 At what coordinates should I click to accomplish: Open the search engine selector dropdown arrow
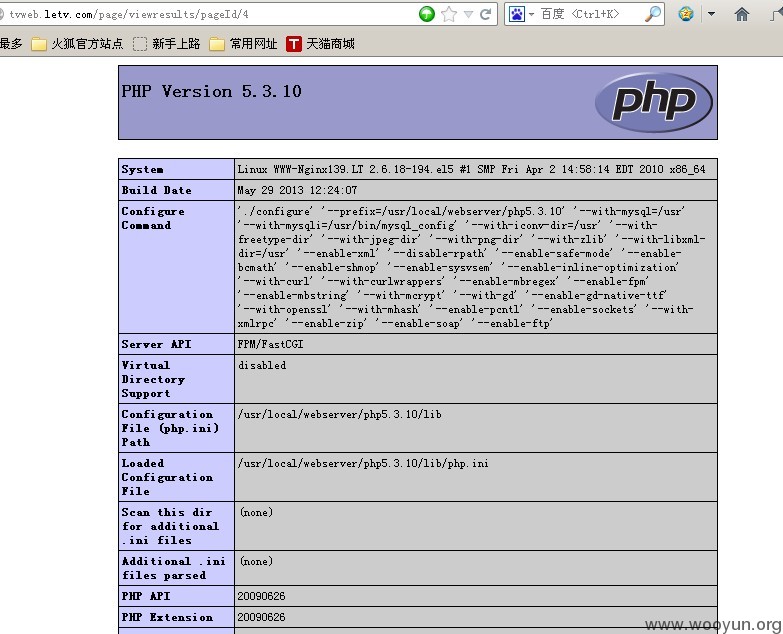(x=531, y=14)
